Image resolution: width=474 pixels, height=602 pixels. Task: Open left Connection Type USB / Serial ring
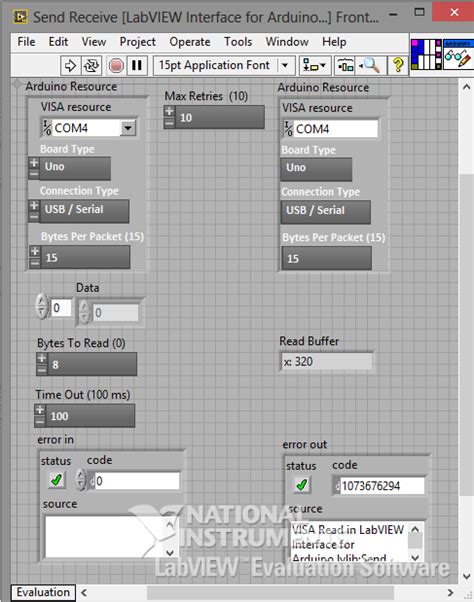point(84,210)
